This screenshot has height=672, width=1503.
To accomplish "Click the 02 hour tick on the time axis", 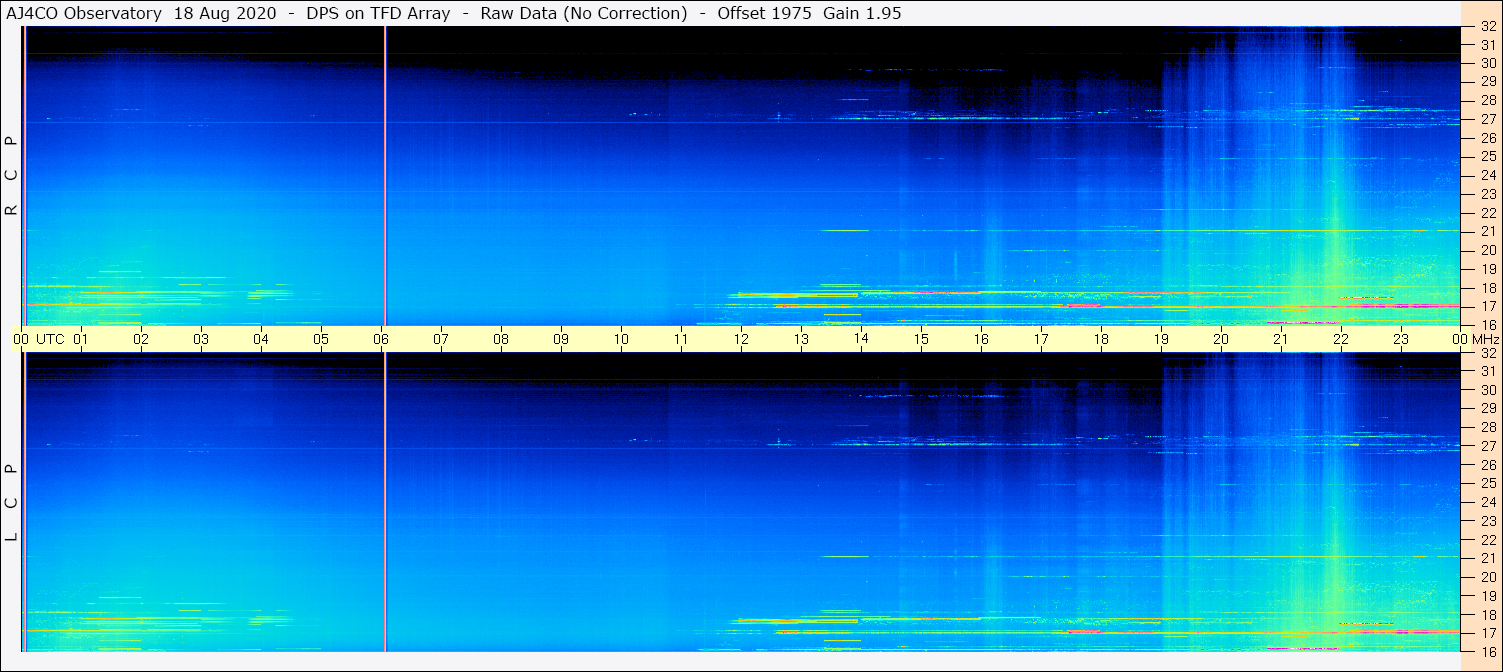I will coord(141,339).
